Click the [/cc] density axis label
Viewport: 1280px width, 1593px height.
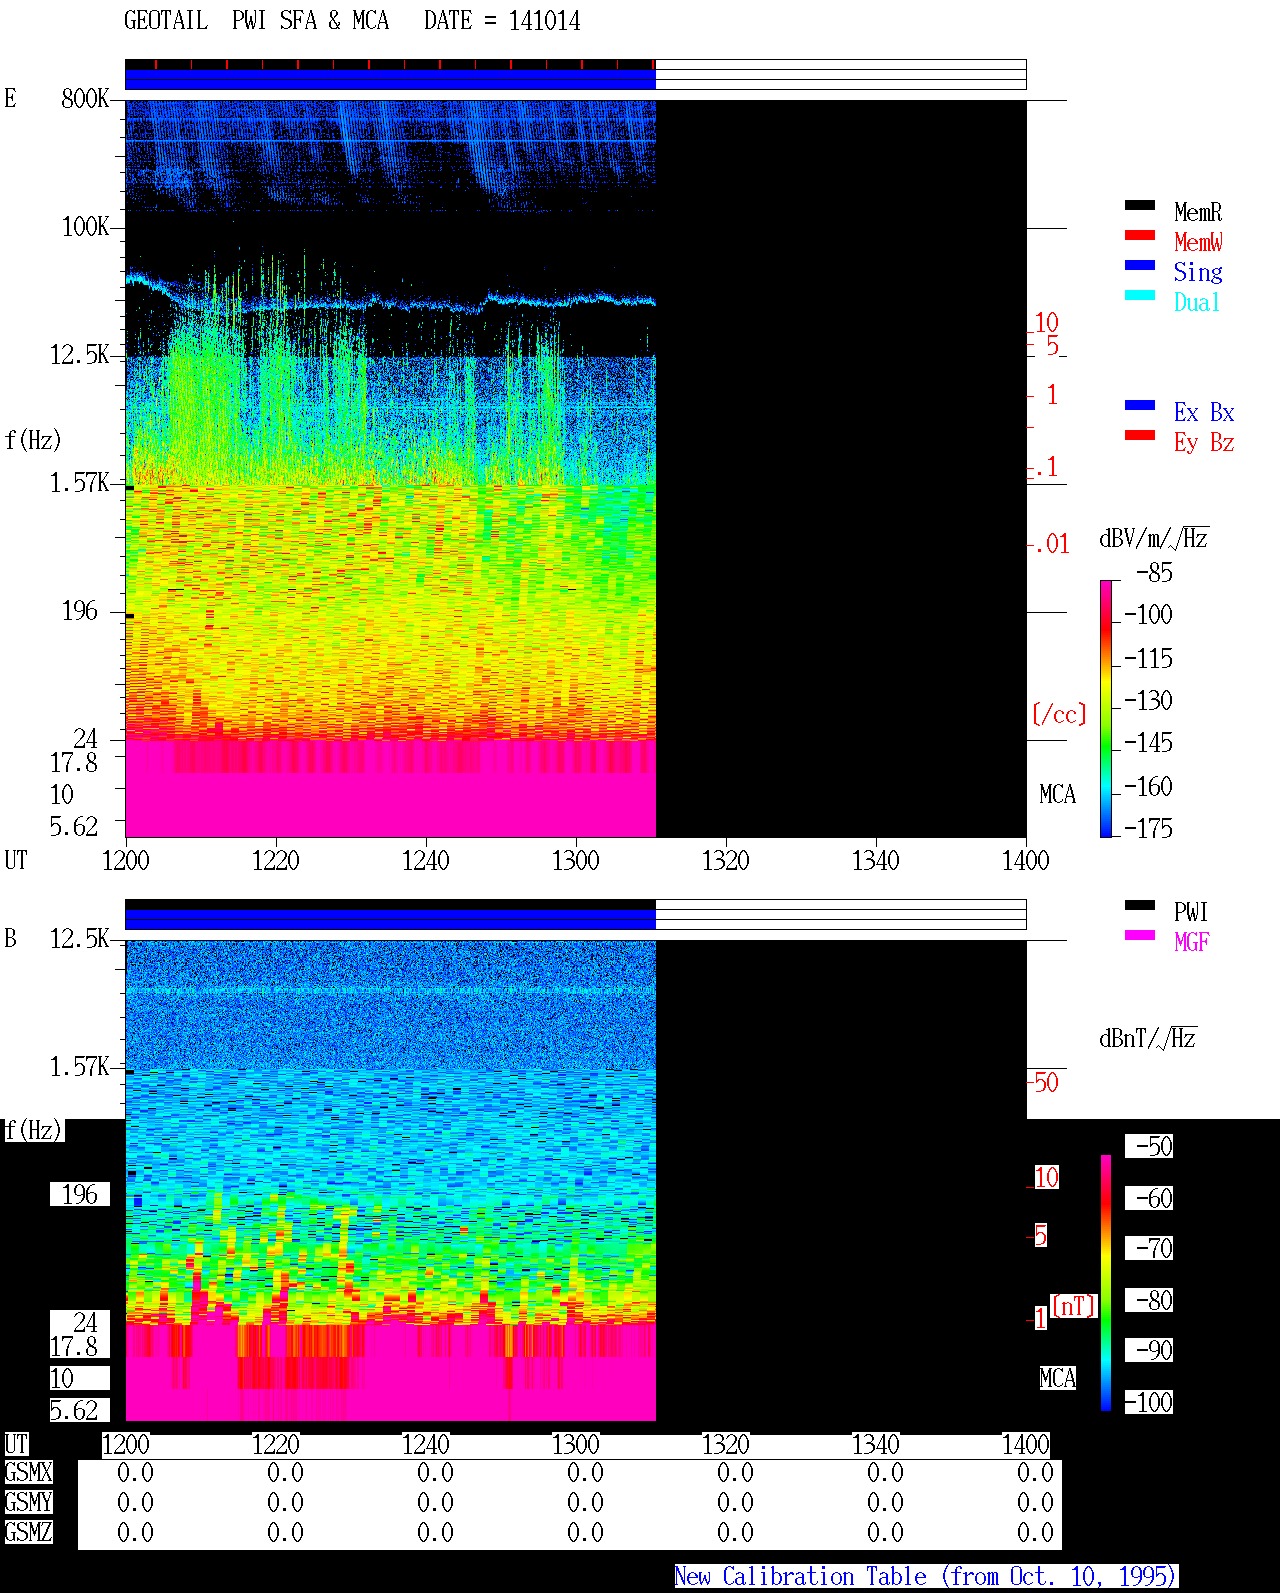click(x=1059, y=715)
